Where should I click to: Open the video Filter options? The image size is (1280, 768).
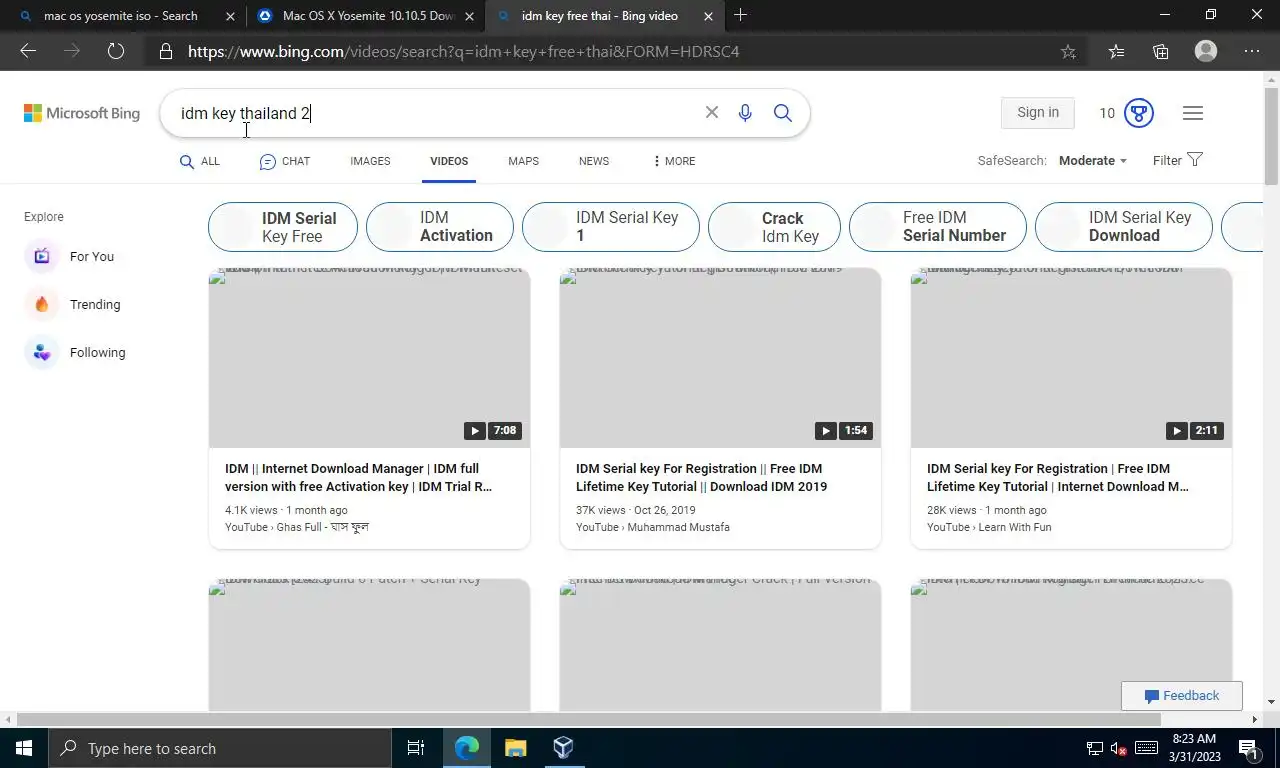[x=1177, y=160]
